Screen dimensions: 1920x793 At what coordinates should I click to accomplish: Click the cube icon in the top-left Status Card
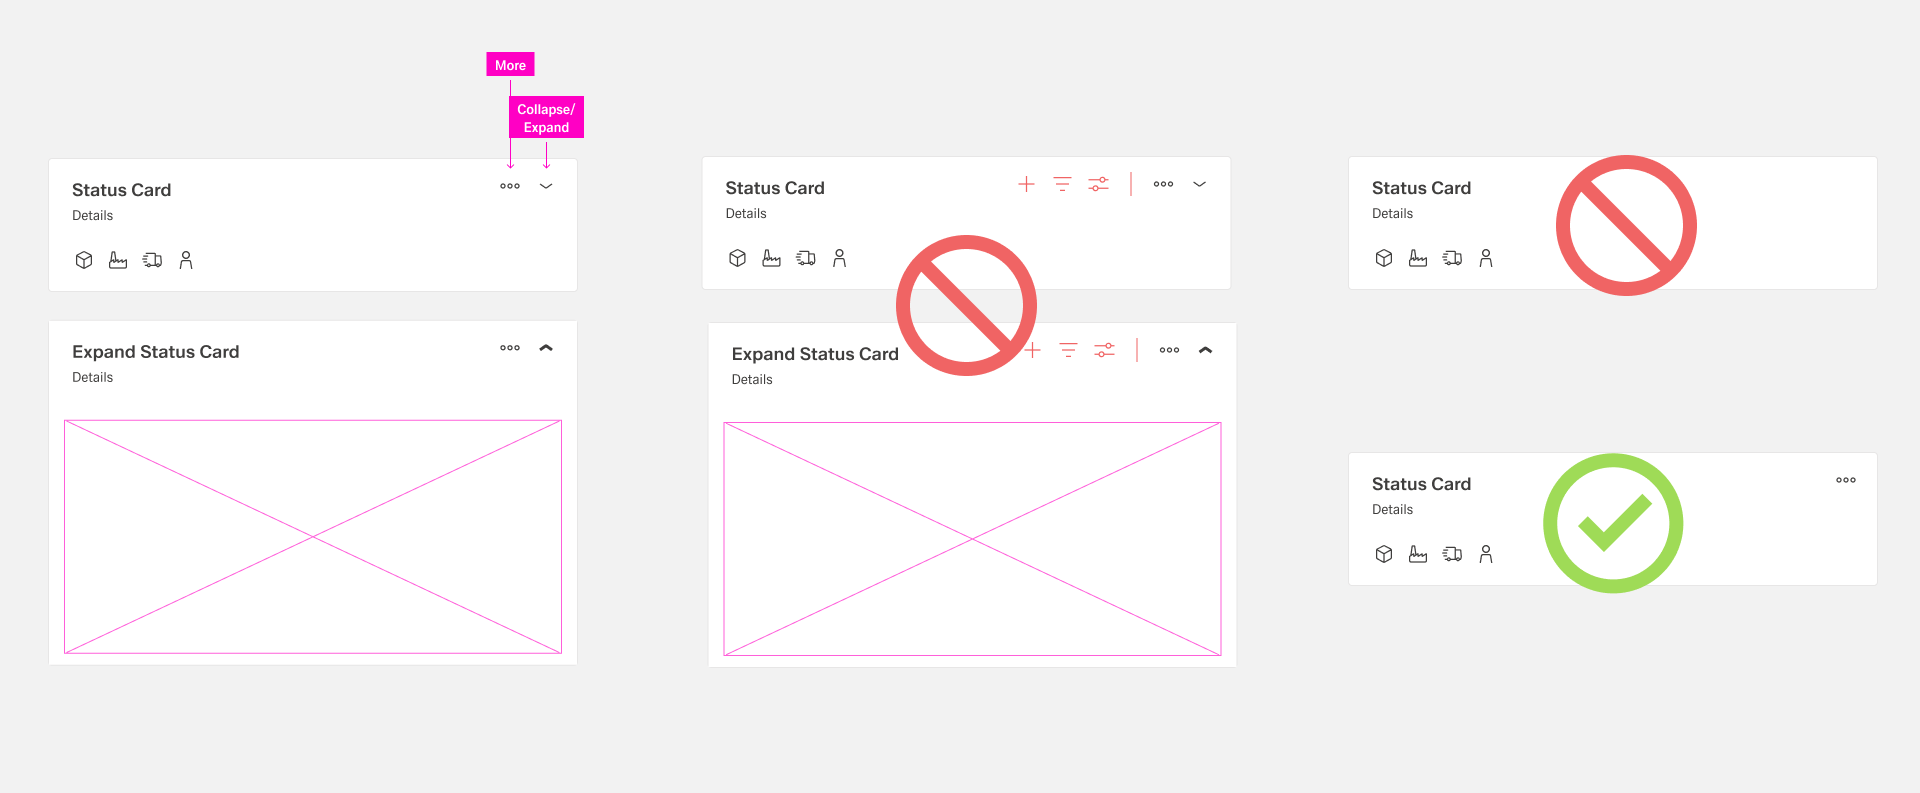pos(84,260)
